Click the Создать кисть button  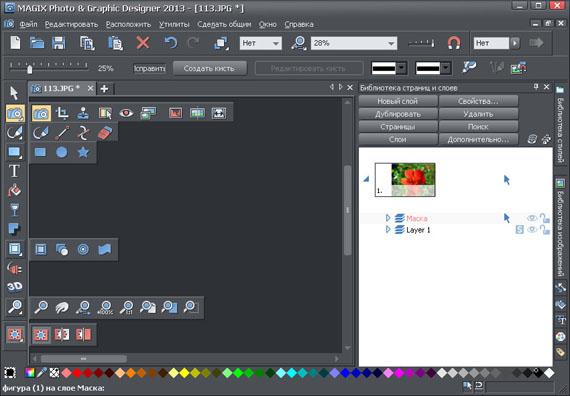(x=209, y=68)
